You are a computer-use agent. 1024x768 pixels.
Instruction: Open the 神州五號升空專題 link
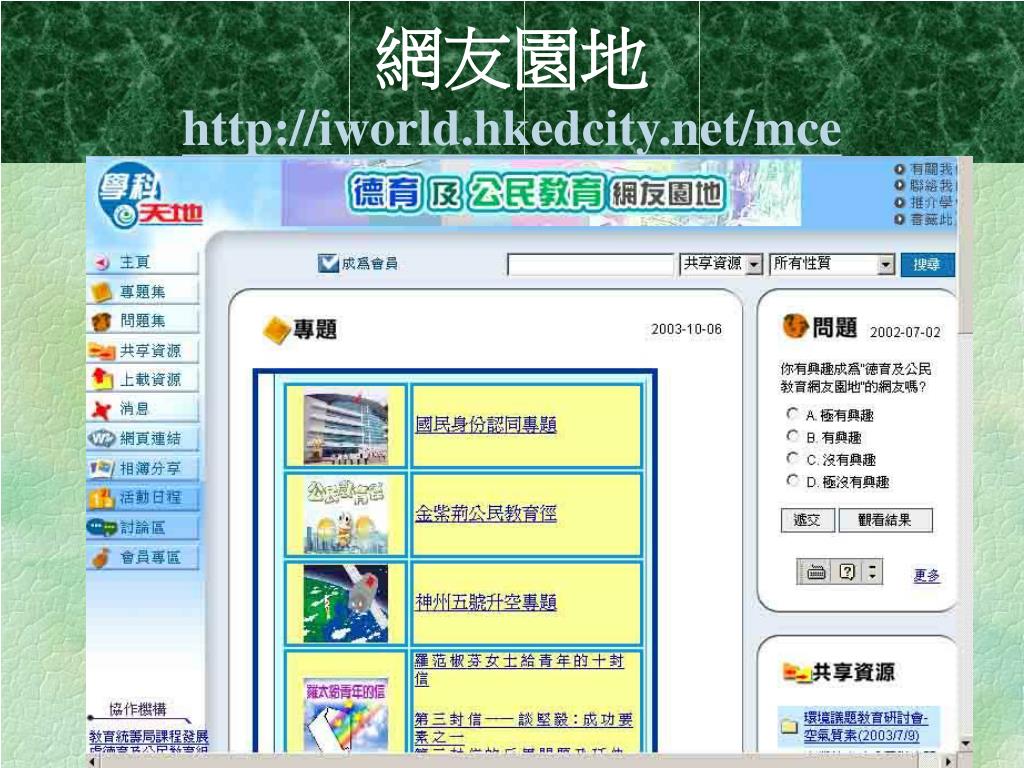tap(486, 602)
